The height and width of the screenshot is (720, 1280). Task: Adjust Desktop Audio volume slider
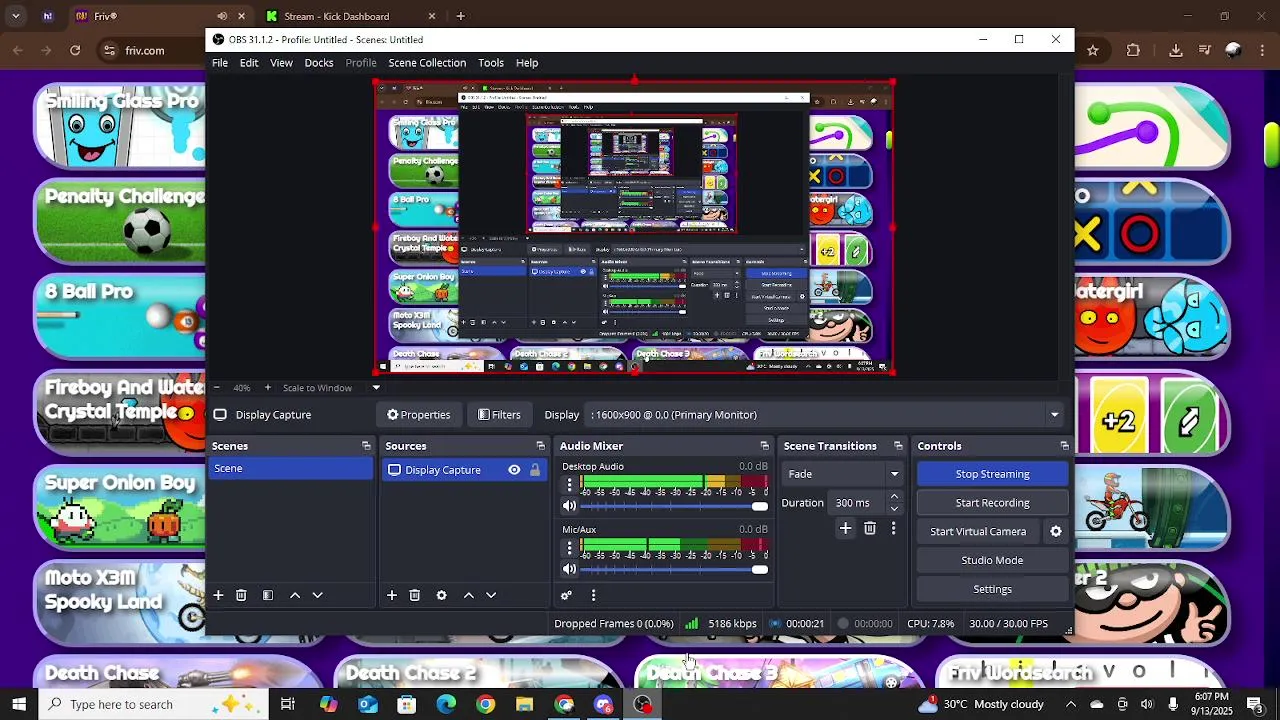point(674,506)
